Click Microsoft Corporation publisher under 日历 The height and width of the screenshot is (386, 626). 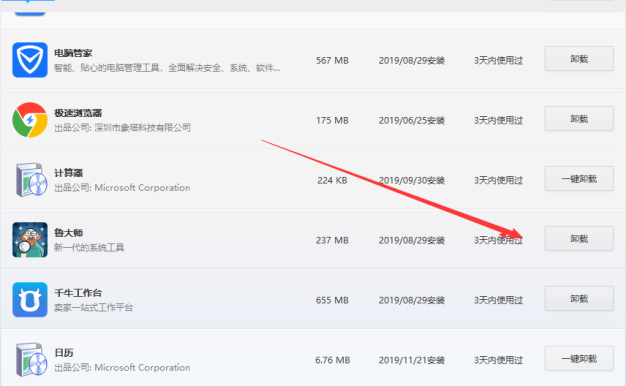tap(122, 367)
